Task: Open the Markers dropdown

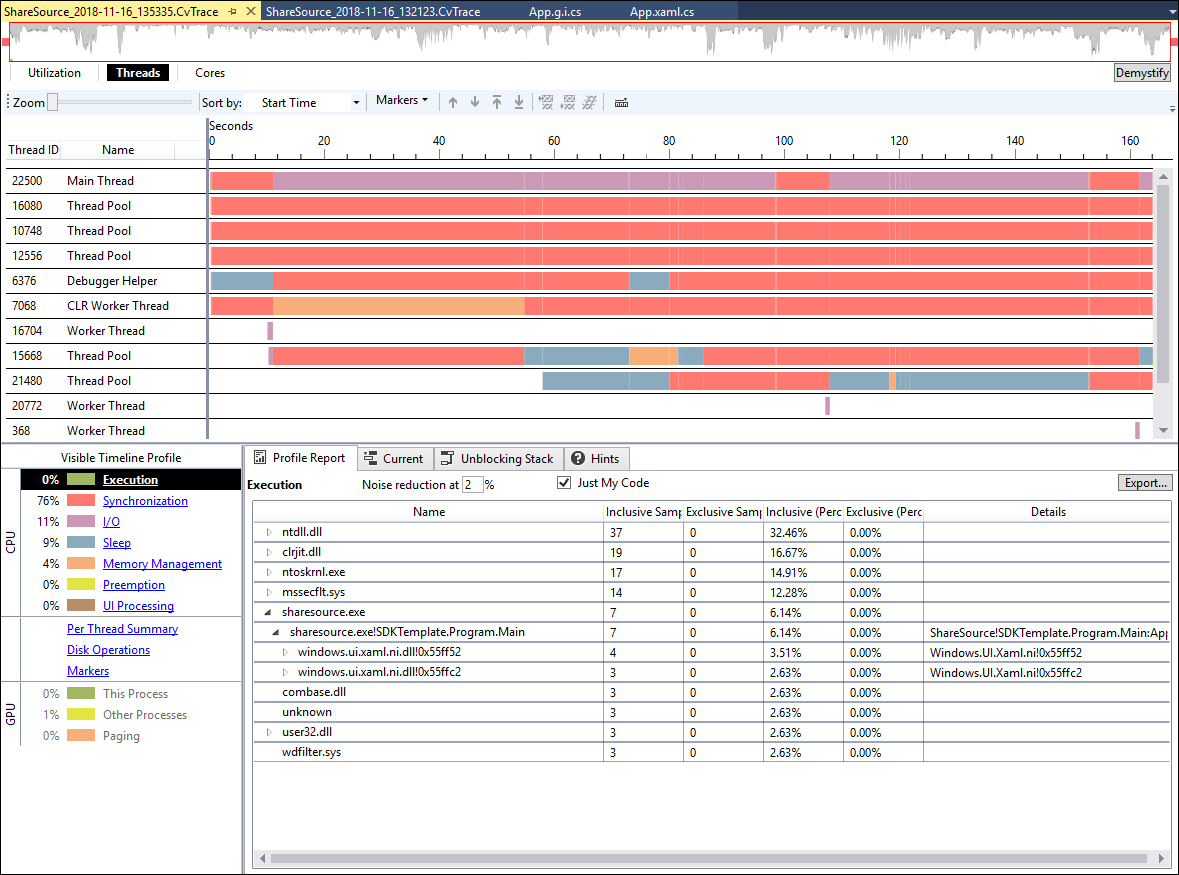Action: click(402, 100)
